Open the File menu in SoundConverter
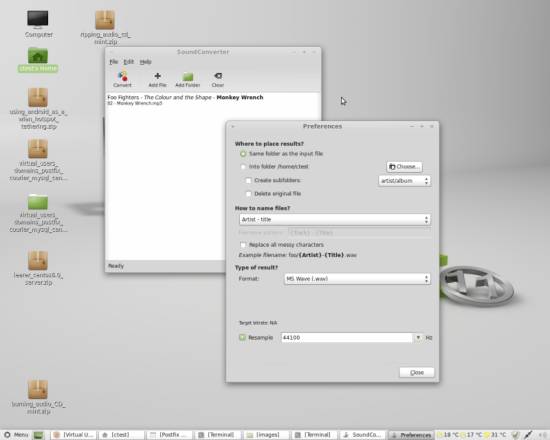 pyautogui.click(x=114, y=62)
